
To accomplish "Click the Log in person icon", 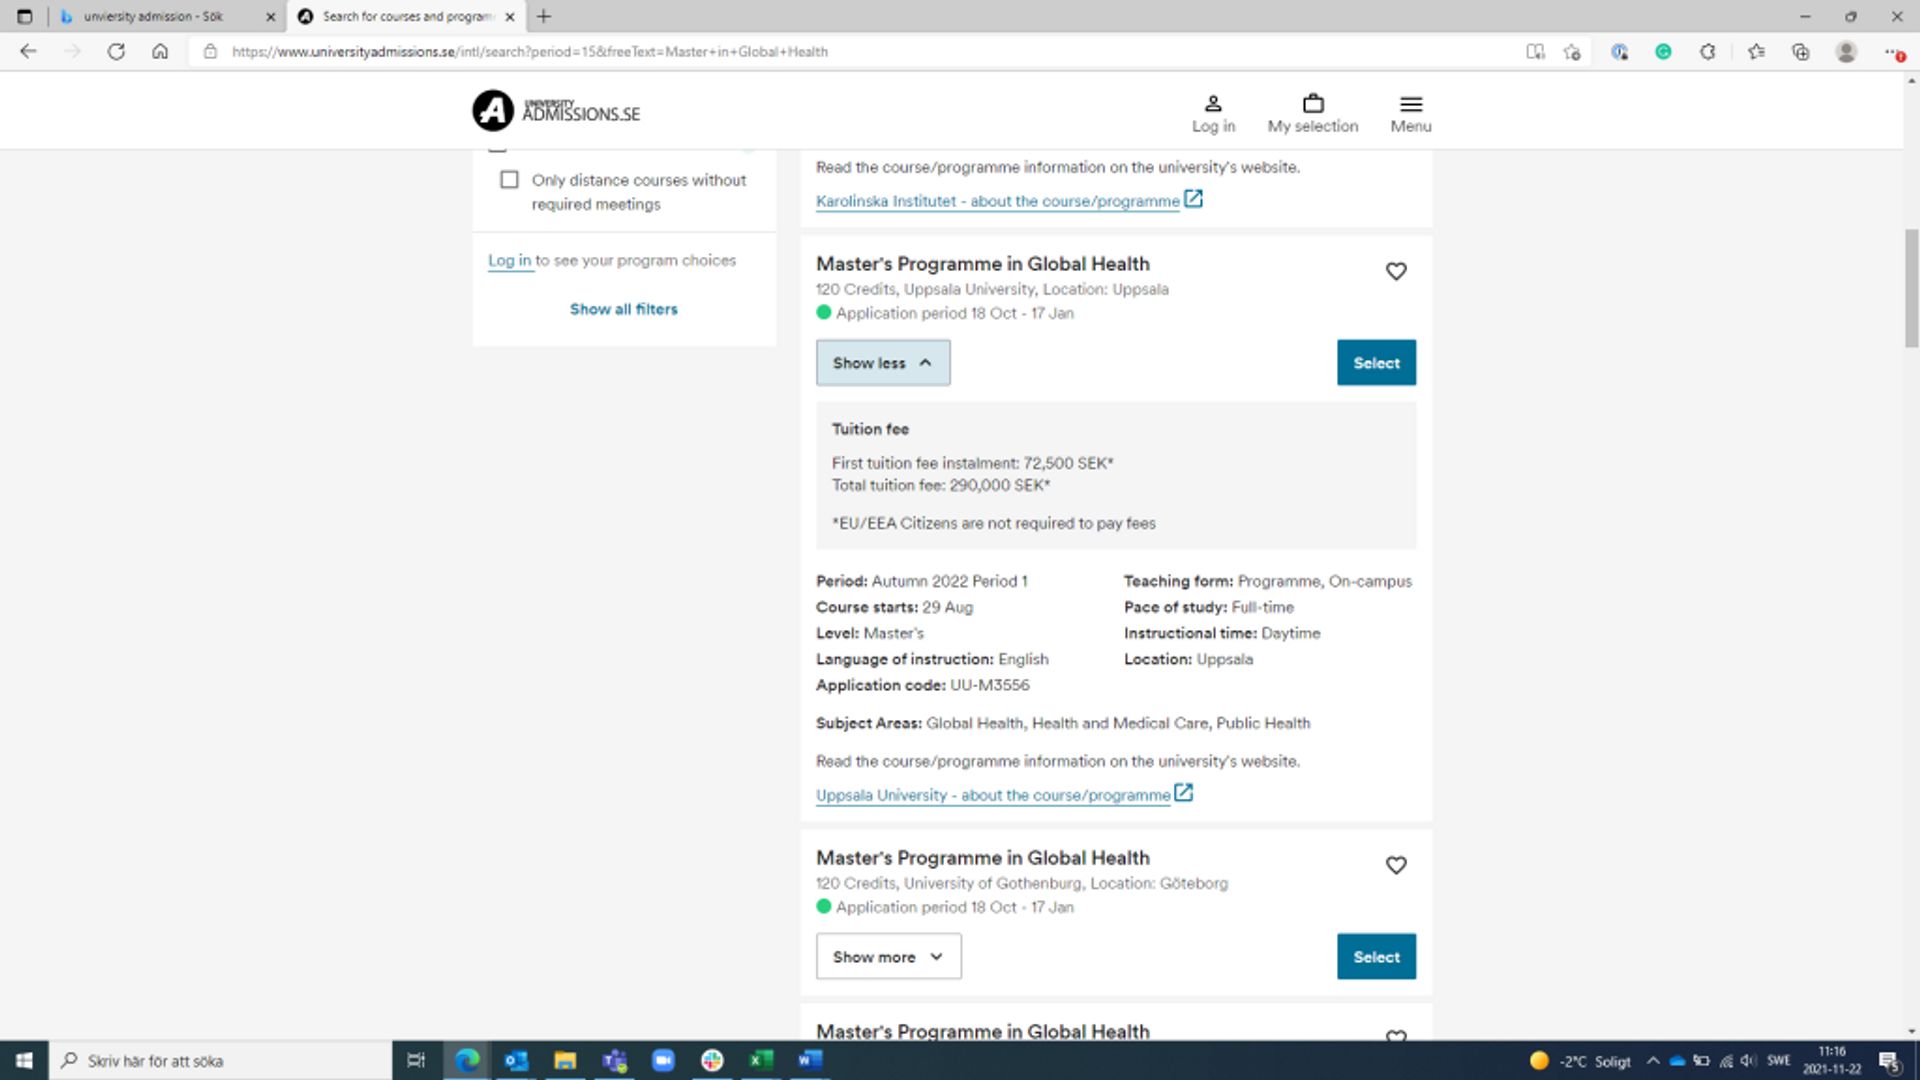I will point(1213,103).
